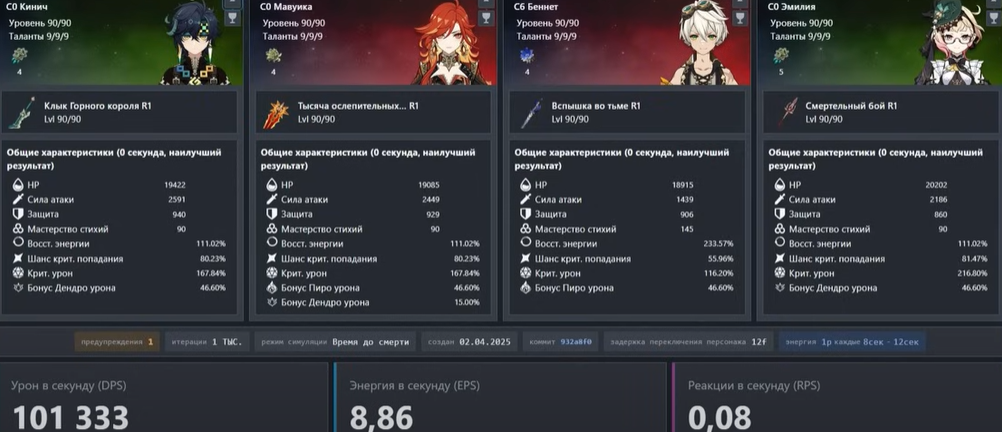Click the C0 Кинич name label

[29, 8]
